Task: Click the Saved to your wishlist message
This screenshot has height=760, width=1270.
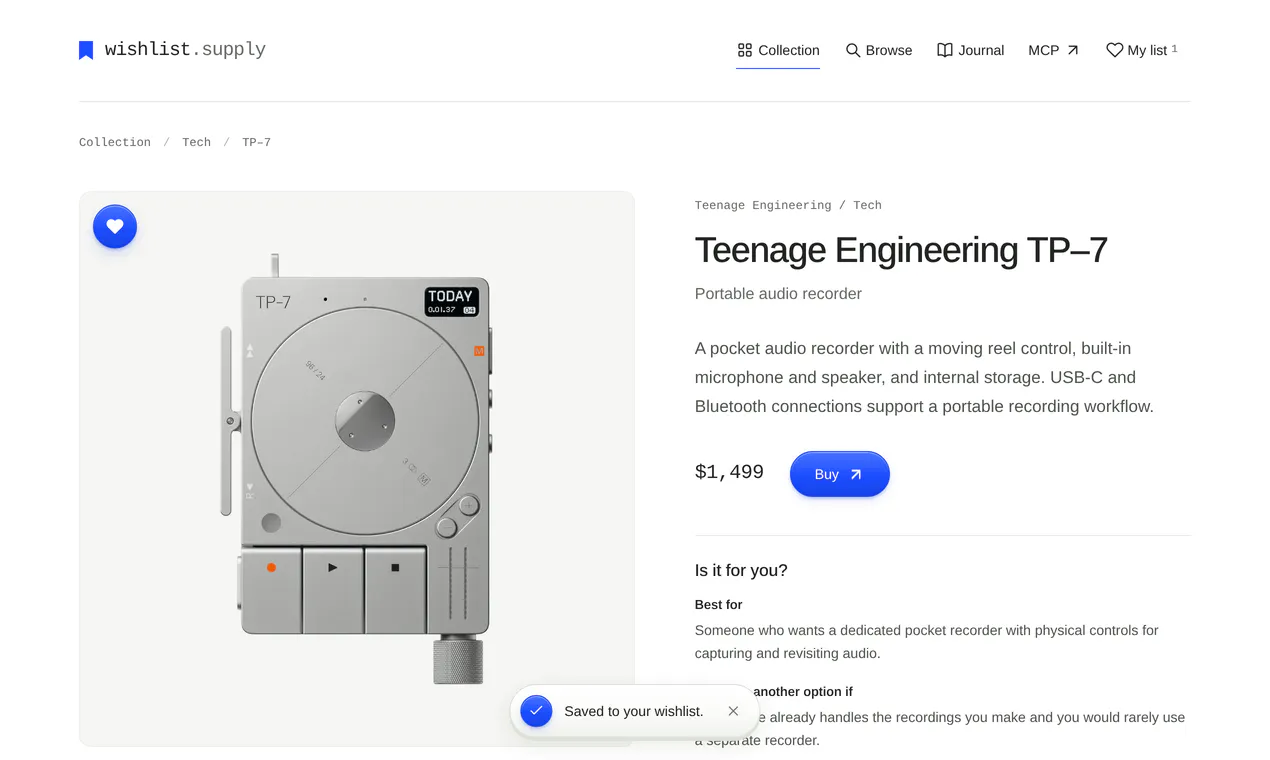Action: [634, 711]
